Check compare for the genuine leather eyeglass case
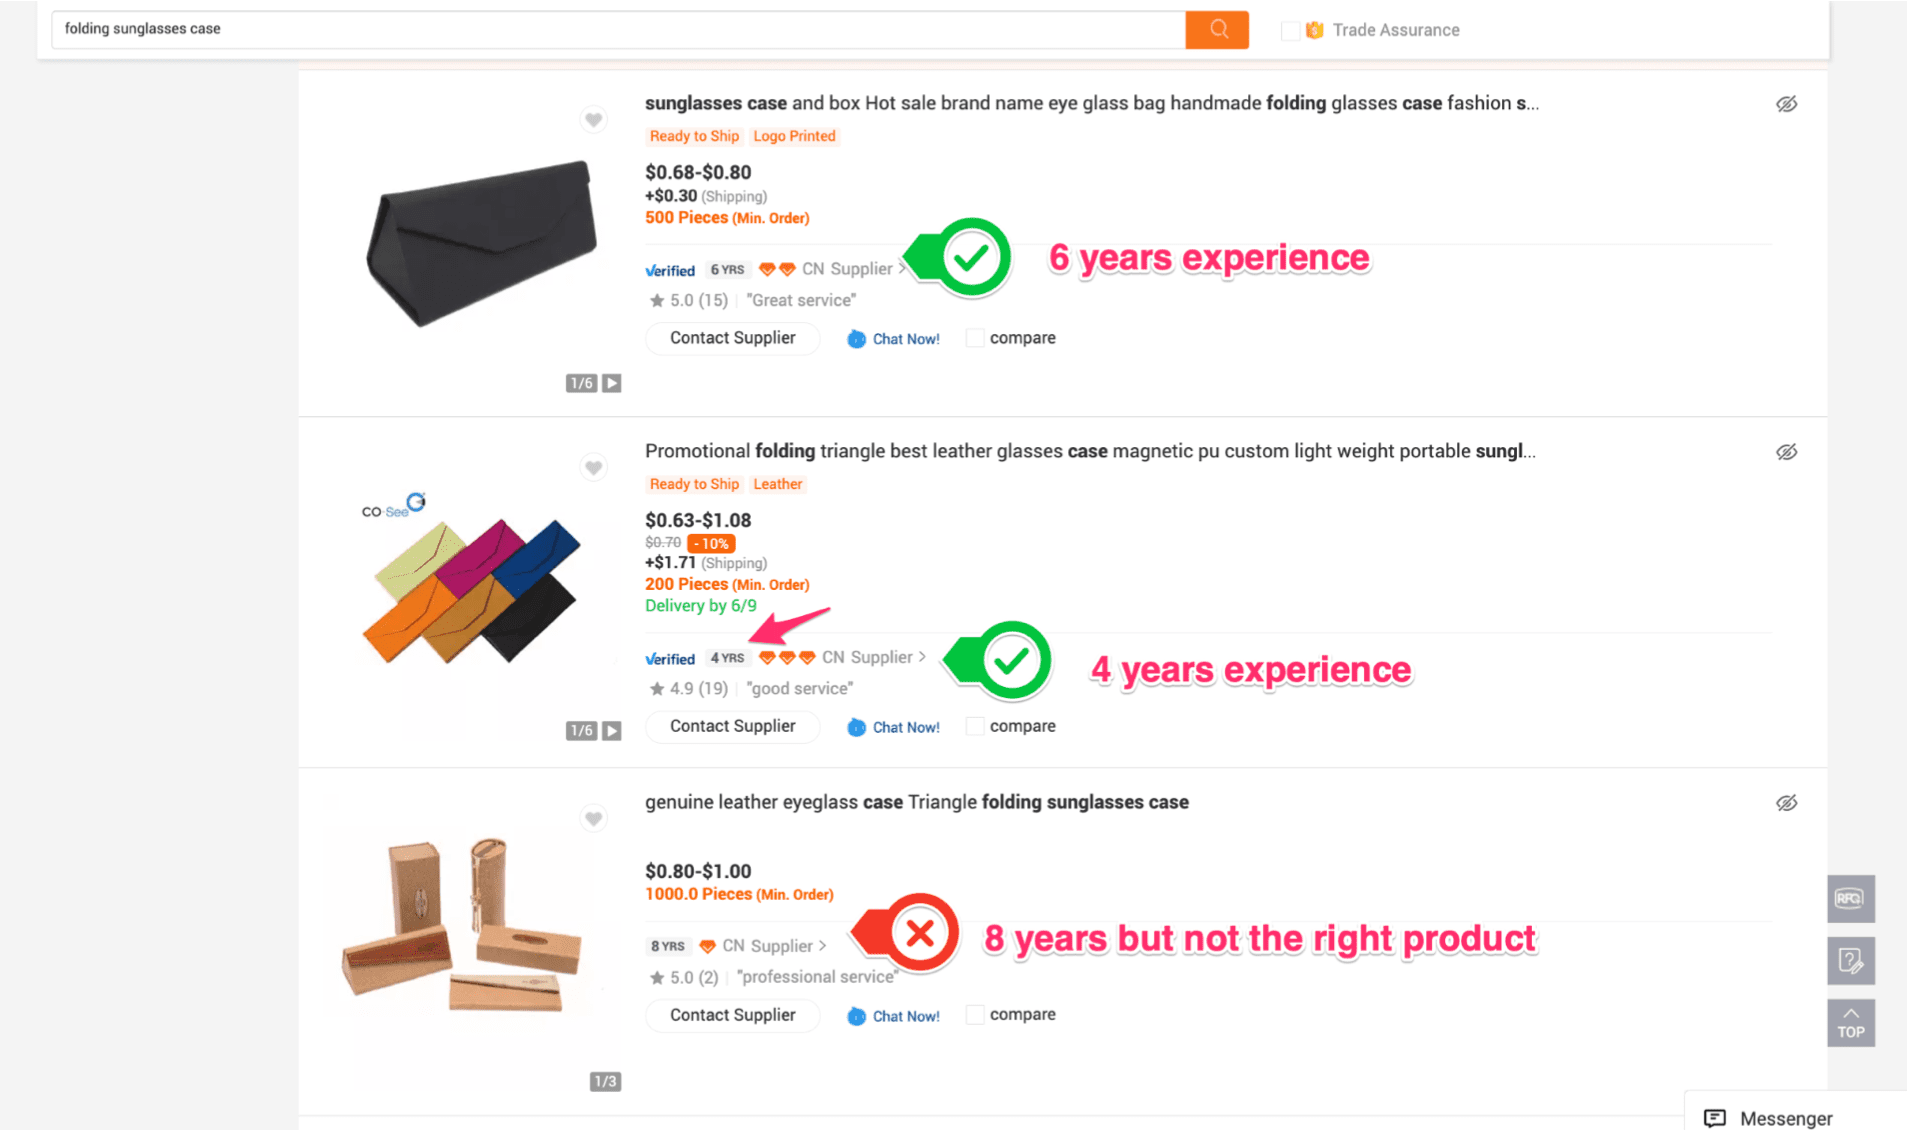The image size is (1908, 1130). coord(974,1014)
